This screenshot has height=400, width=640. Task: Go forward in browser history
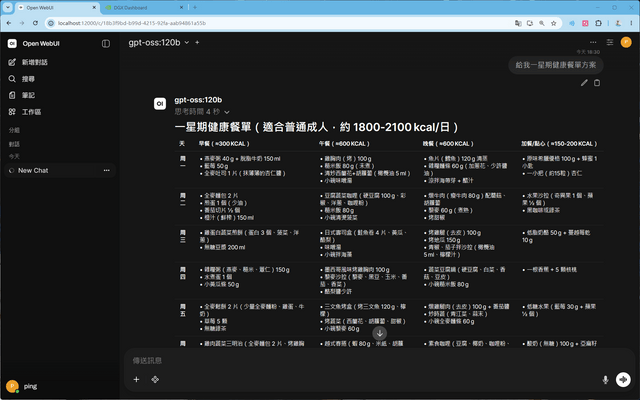coord(22,23)
